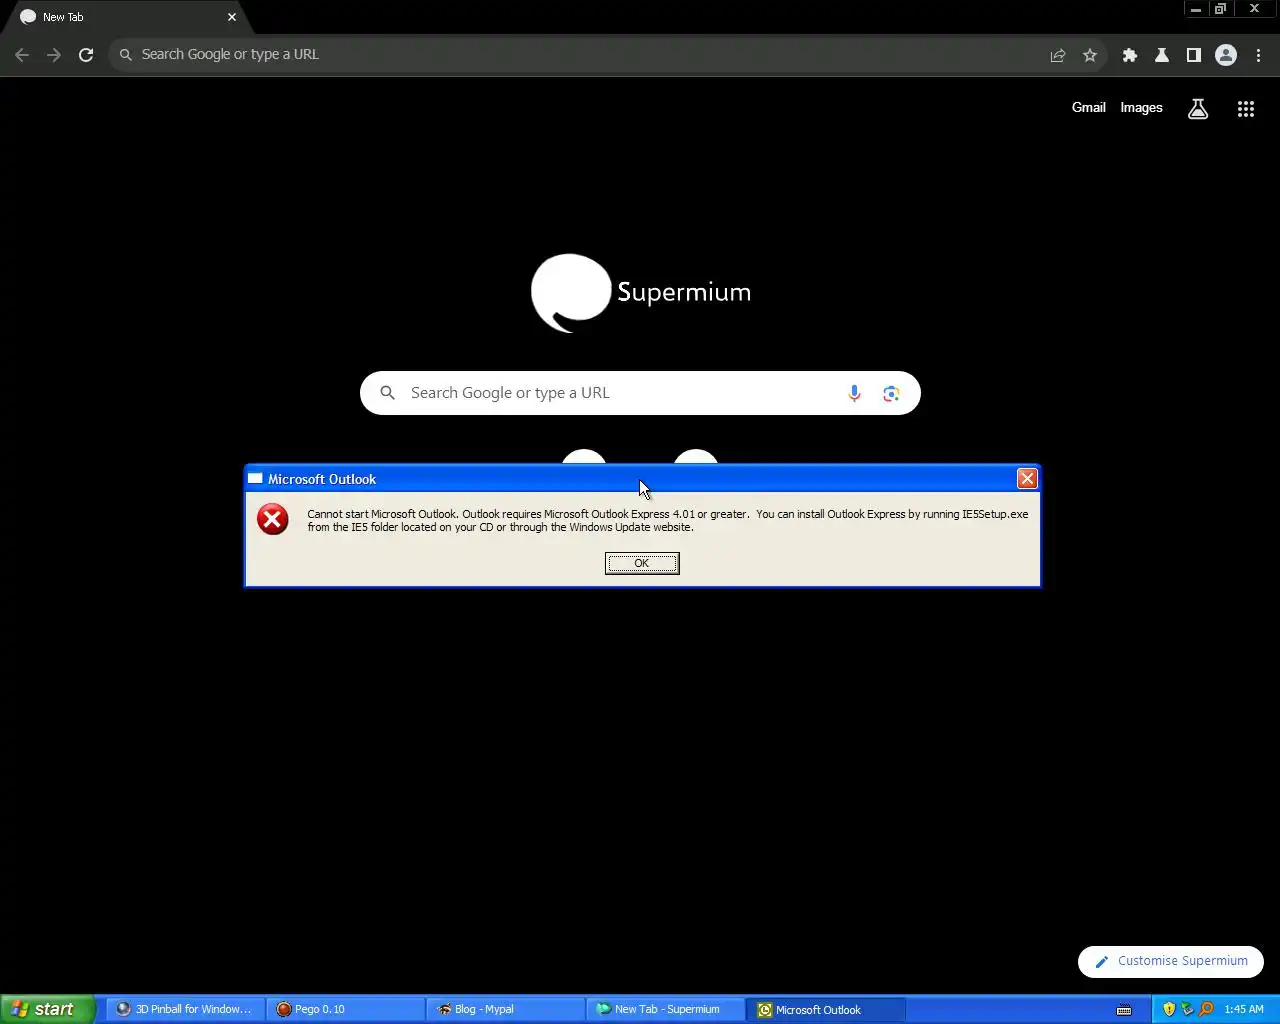Click the browser forward arrow
This screenshot has height=1024, width=1280.
pyautogui.click(x=54, y=55)
